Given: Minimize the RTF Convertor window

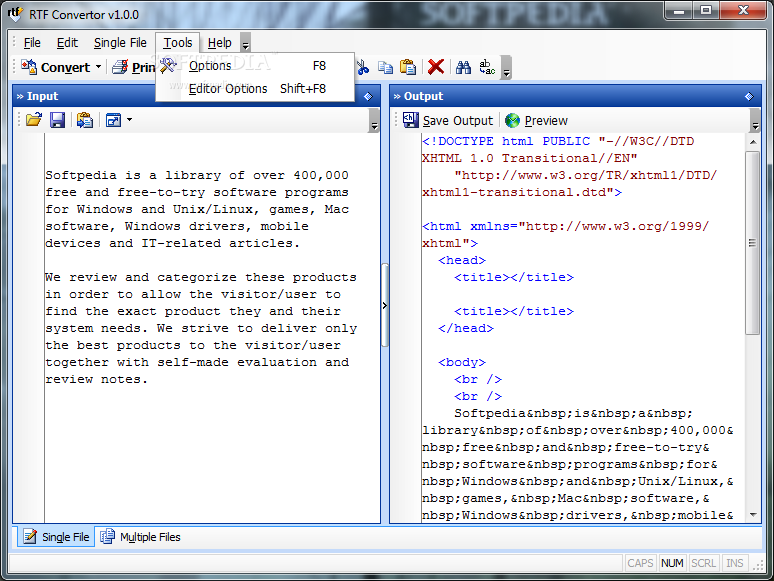Looking at the screenshot, I should pos(679,11).
